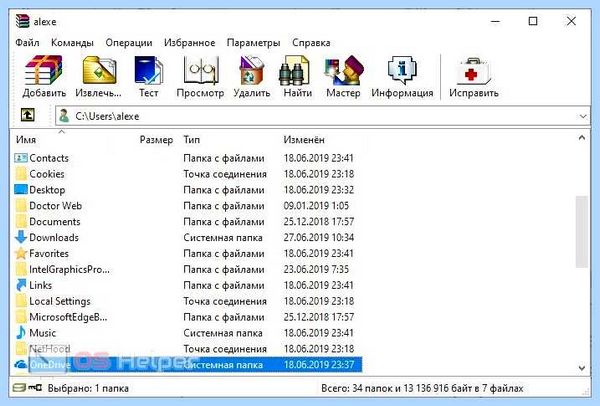
Task: Click Системная папка type in Music row
Action: [x=223, y=333]
